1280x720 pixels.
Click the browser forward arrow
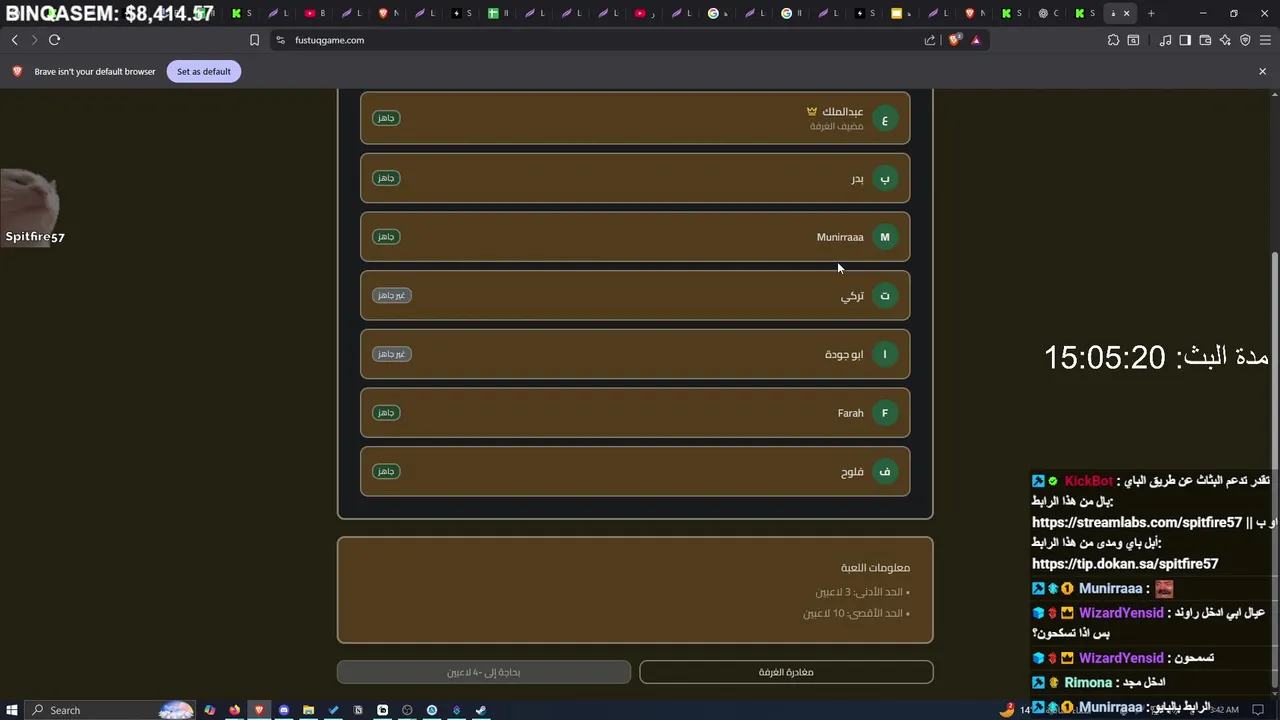click(34, 40)
